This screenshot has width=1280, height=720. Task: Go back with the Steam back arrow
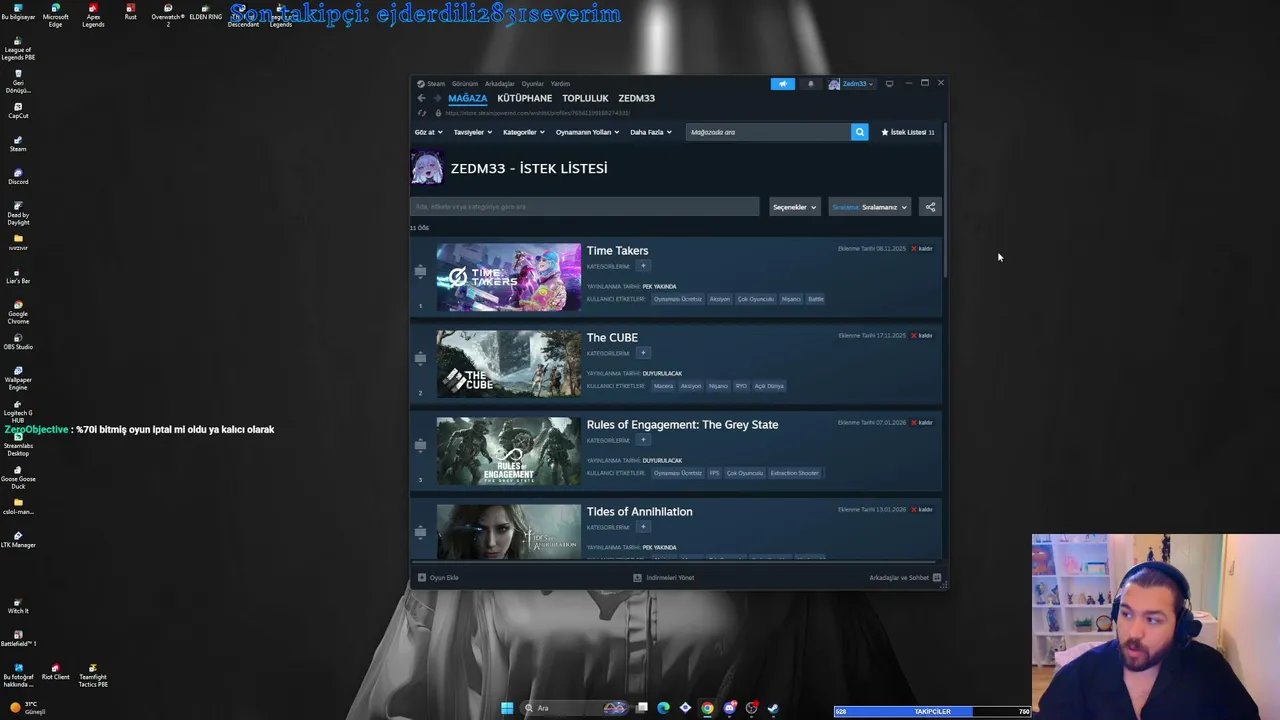pyautogui.click(x=421, y=98)
